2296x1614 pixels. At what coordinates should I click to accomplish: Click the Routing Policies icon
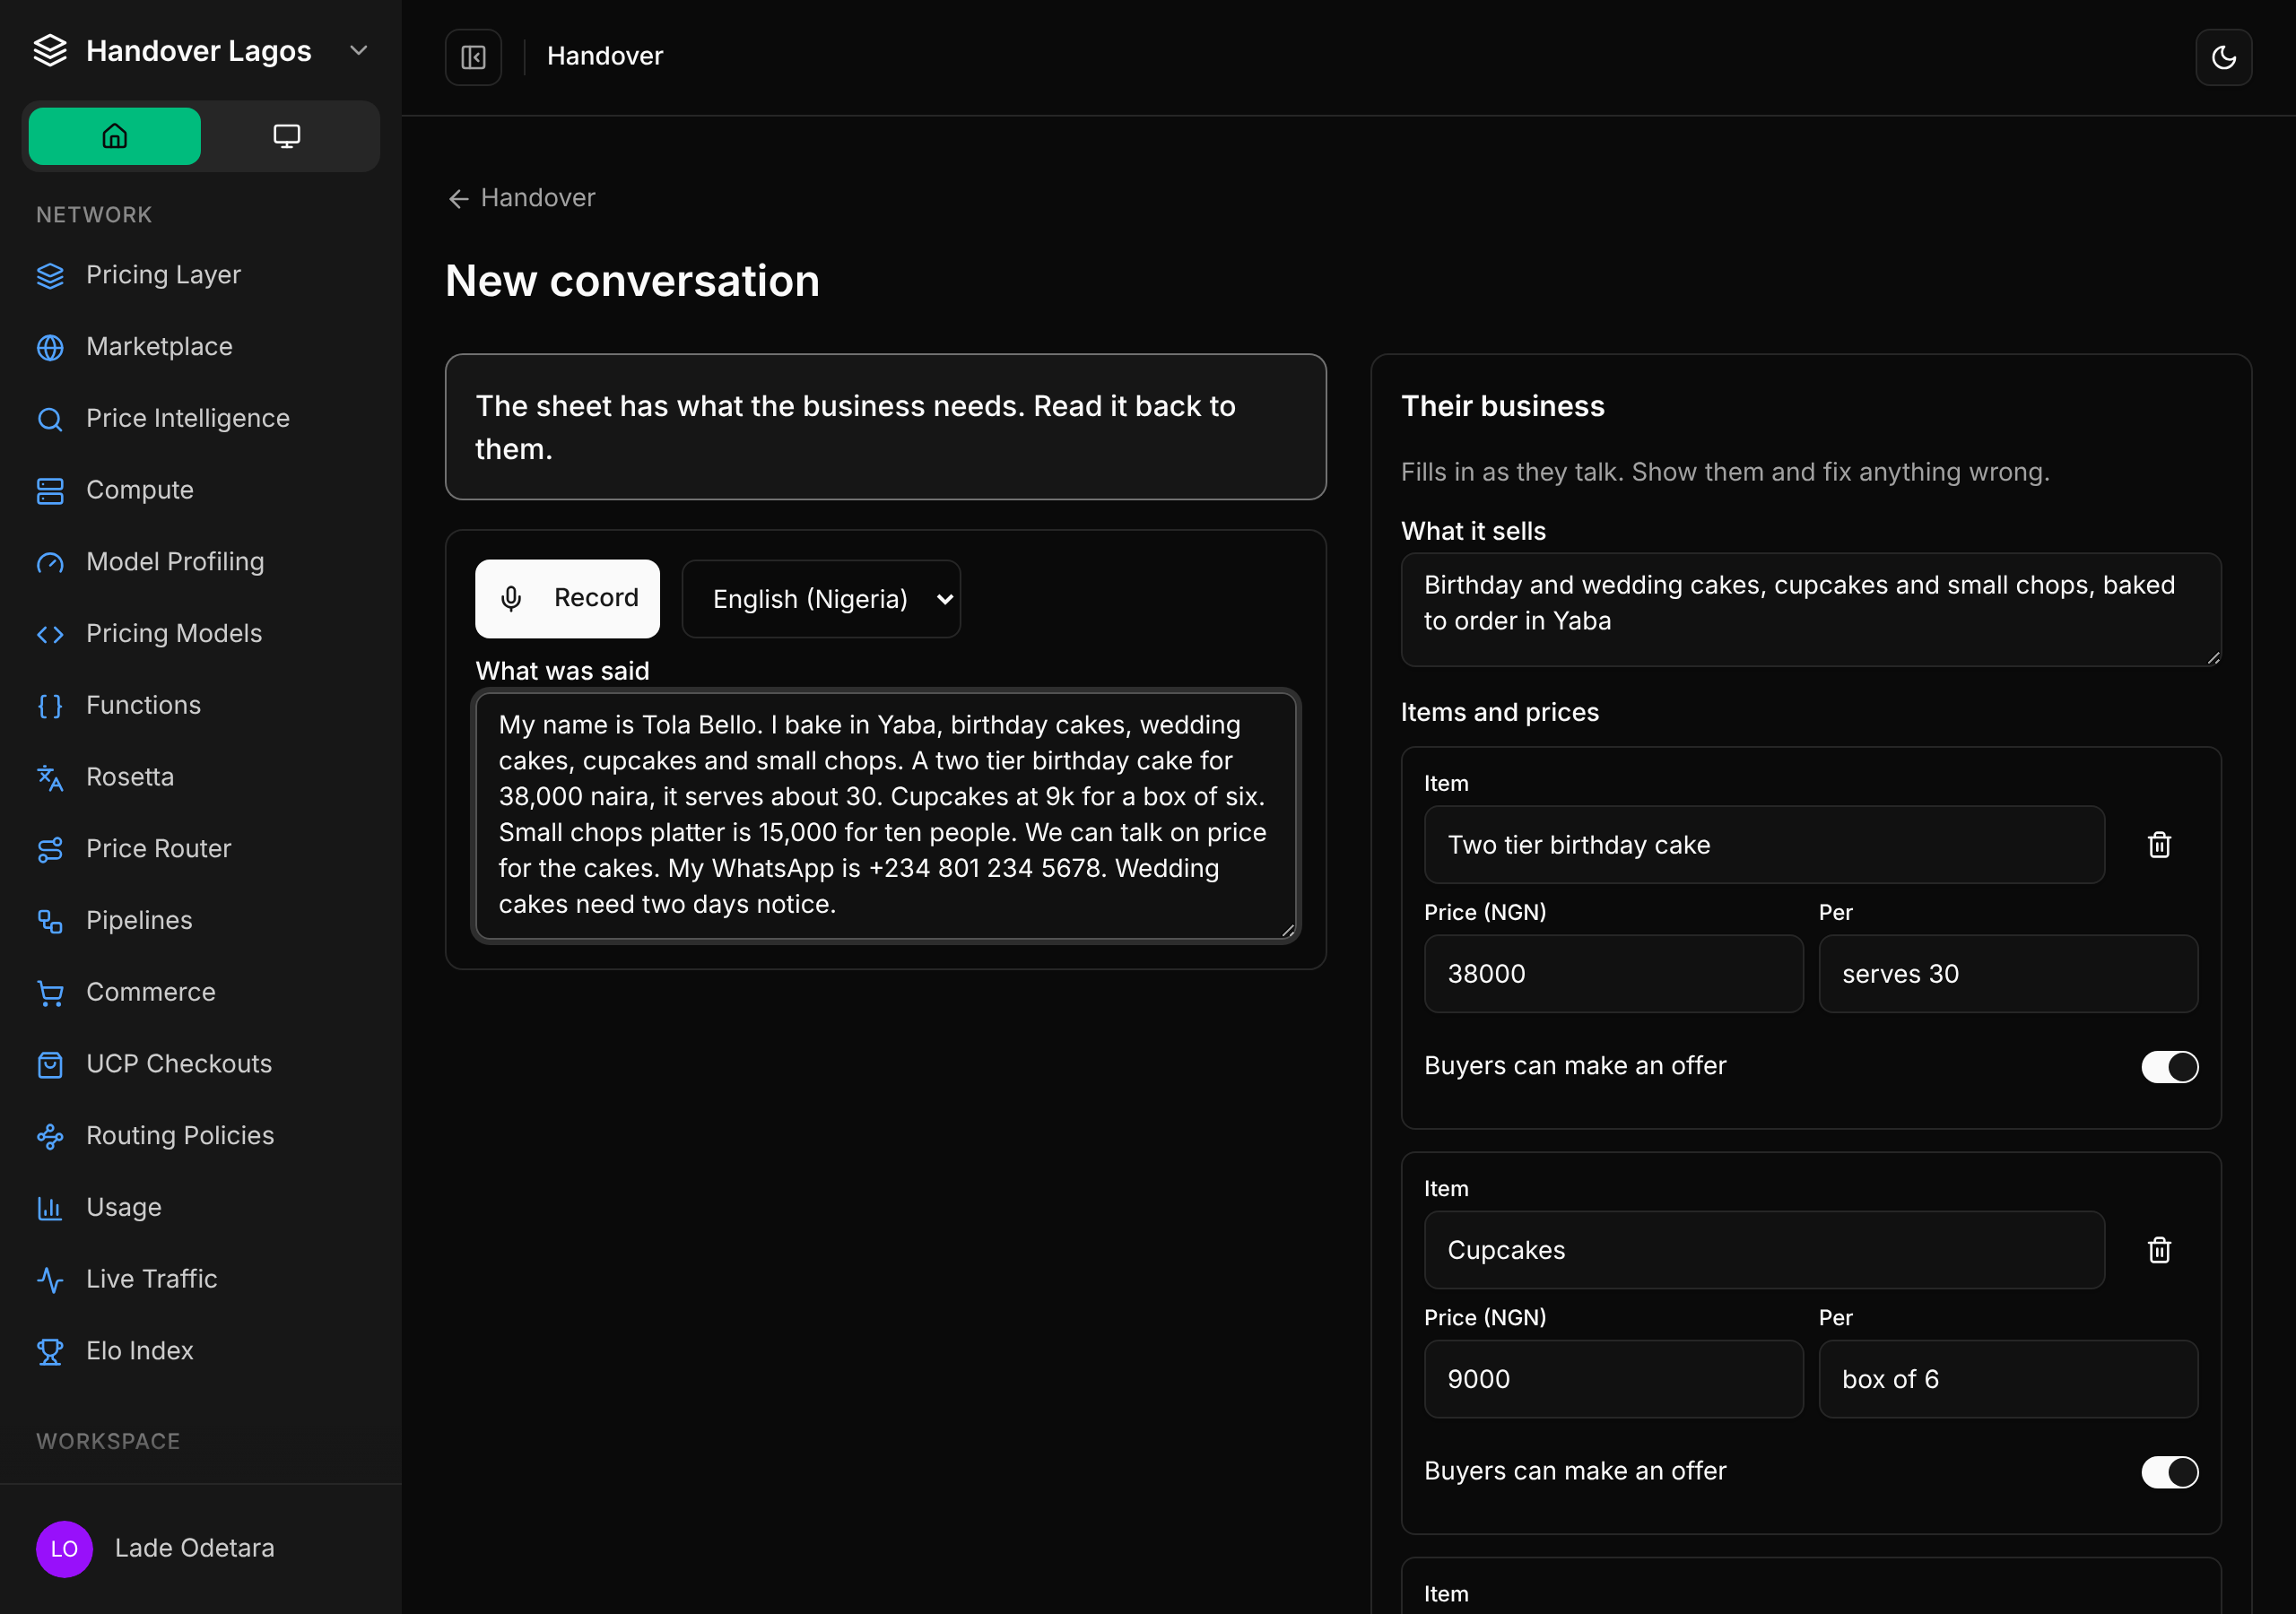(50, 1137)
